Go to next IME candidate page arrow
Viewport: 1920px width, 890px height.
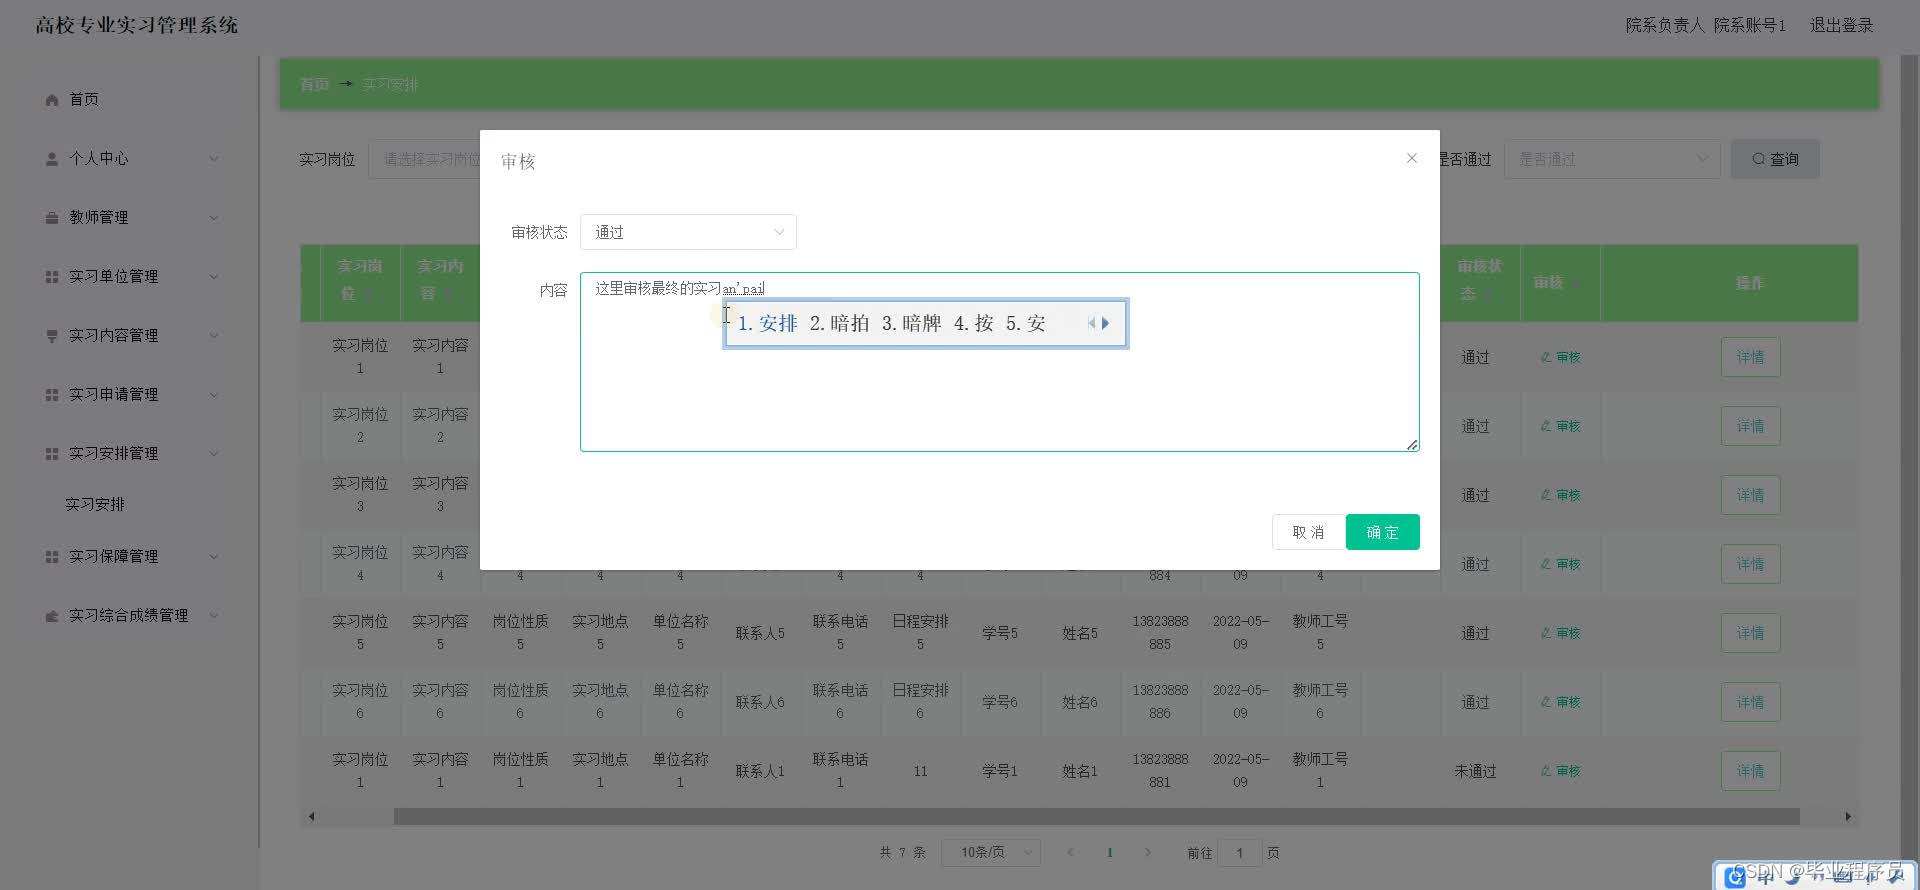click(1105, 323)
